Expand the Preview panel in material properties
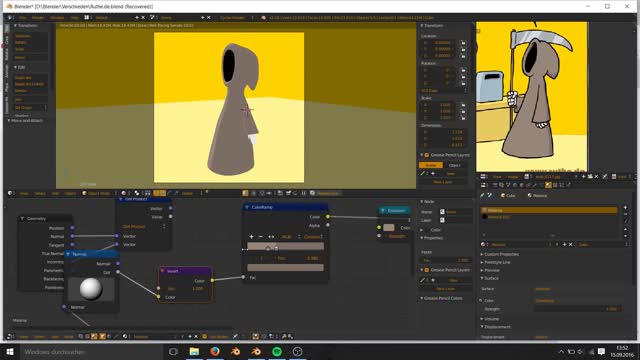Screen dimensions: 640x360 tap(491, 270)
